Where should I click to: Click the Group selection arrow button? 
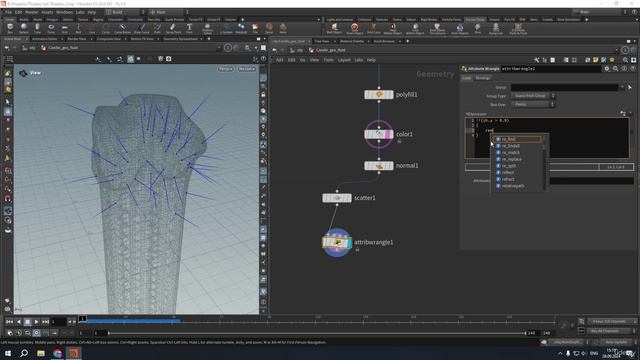point(630,87)
